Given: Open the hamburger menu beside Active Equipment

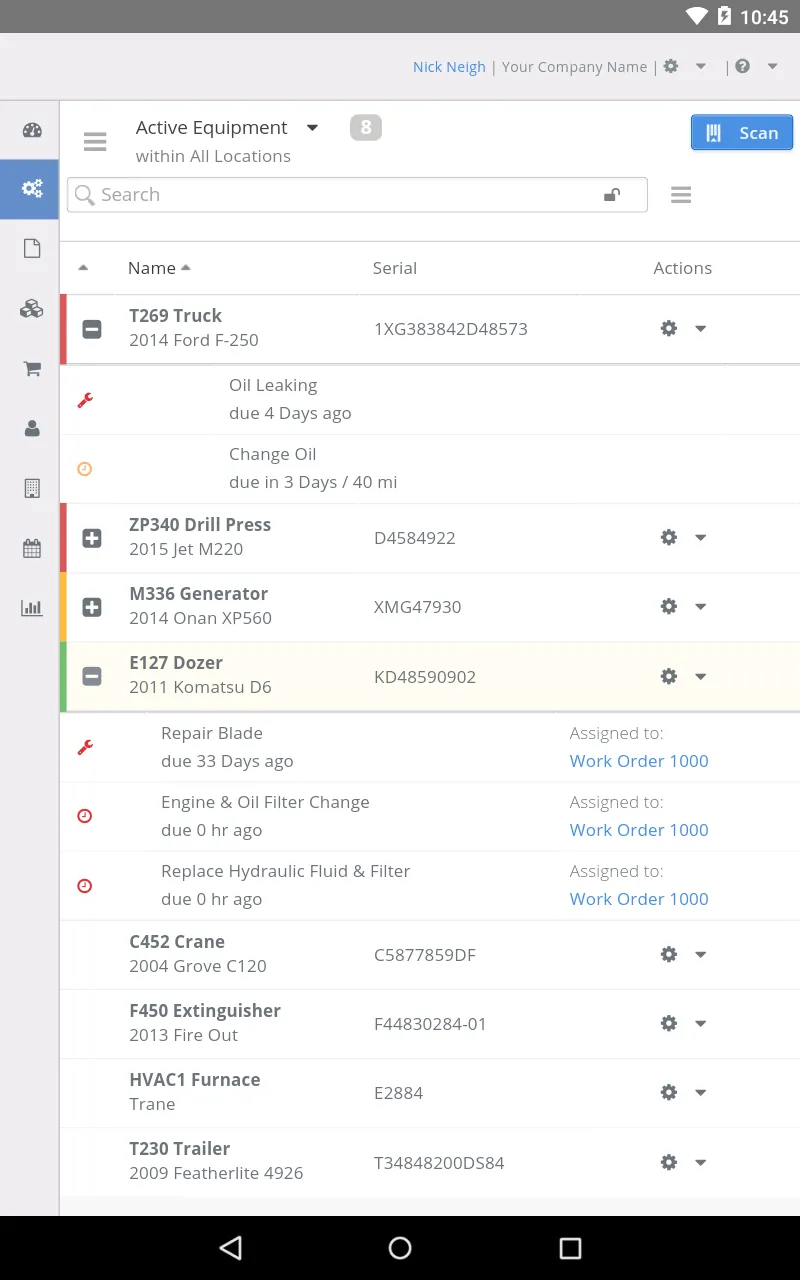Looking at the screenshot, I should [95, 142].
